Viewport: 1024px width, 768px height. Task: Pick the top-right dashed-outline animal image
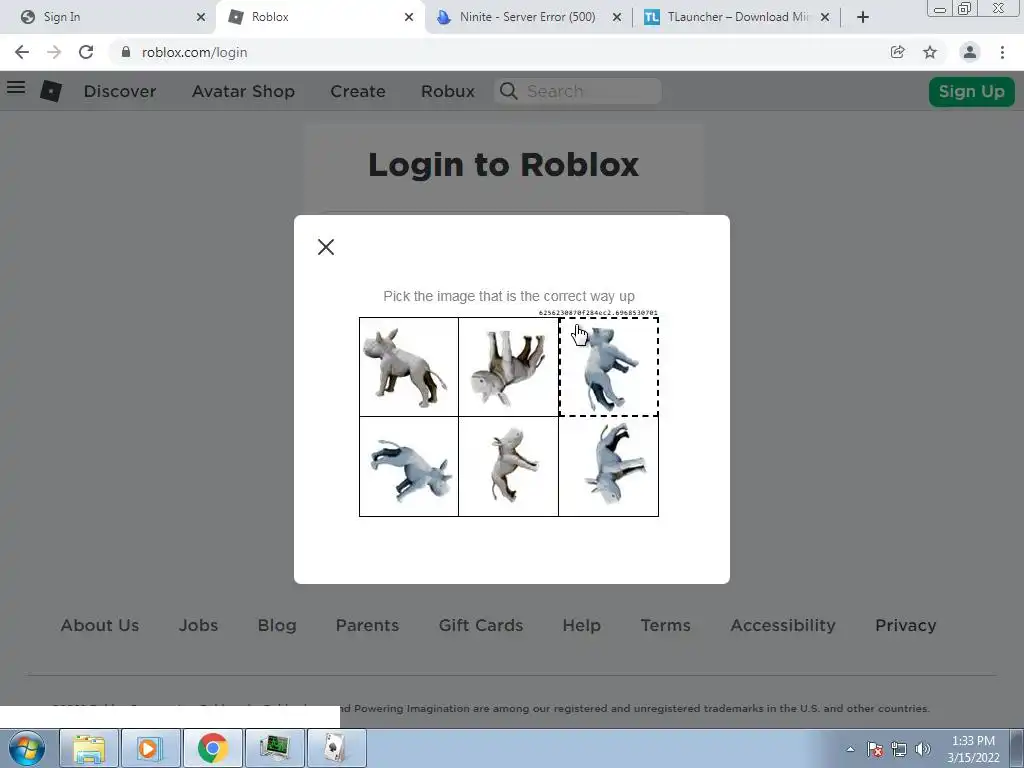coord(609,367)
